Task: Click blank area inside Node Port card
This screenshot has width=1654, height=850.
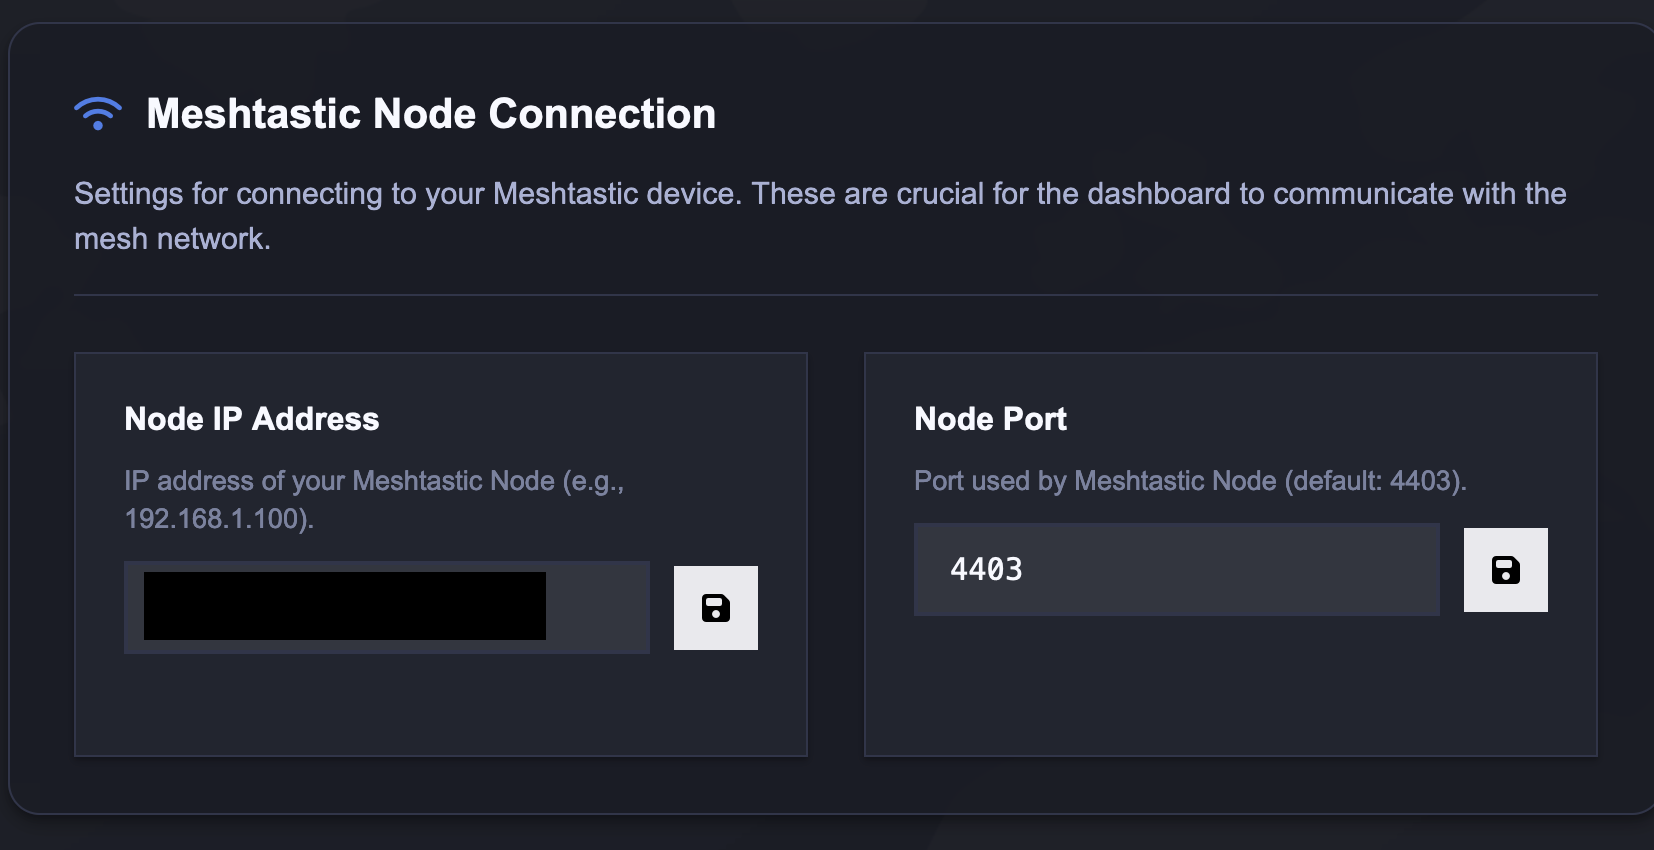Action: pyautogui.click(x=1230, y=690)
